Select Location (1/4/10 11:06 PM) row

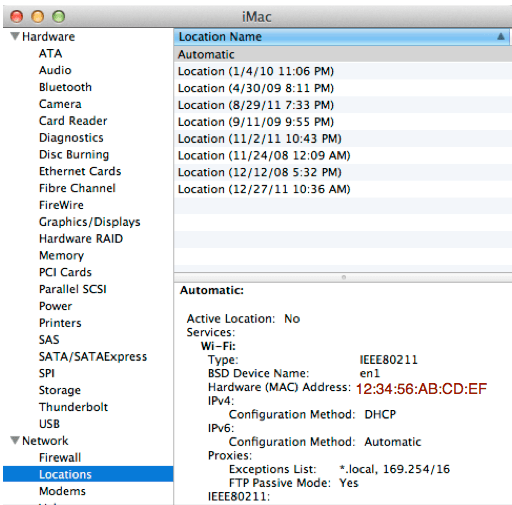(x=343, y=71)
